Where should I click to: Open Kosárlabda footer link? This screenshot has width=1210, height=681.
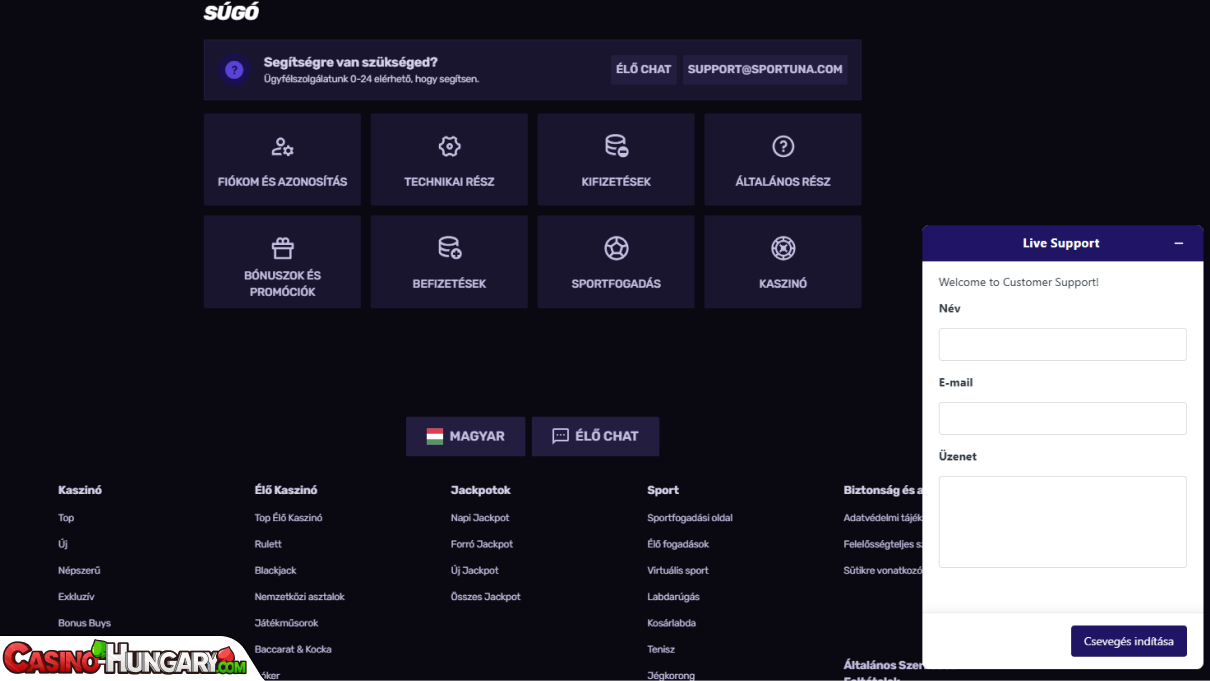[671, 623]
